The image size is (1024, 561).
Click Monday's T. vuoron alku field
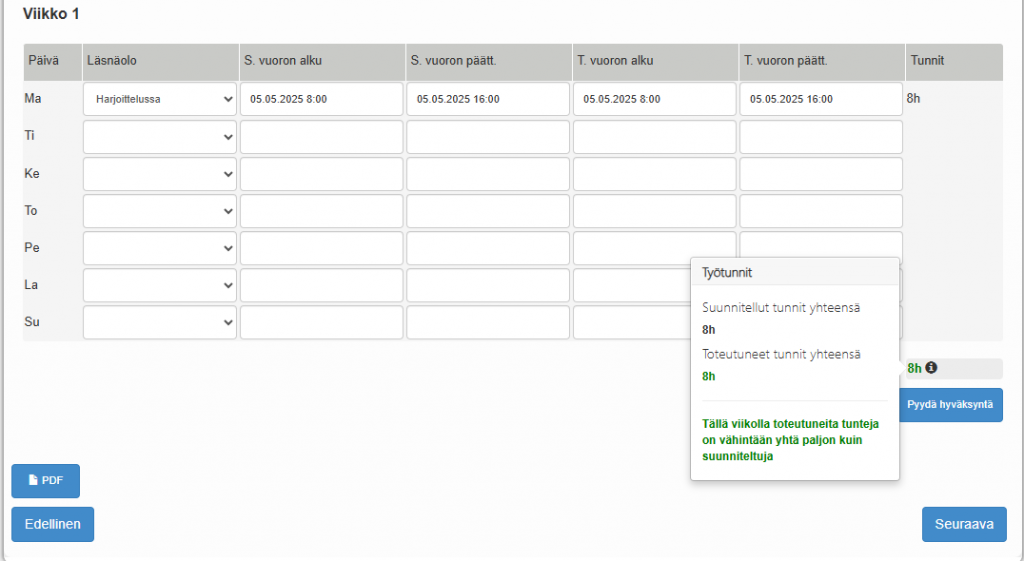[654, 99]
